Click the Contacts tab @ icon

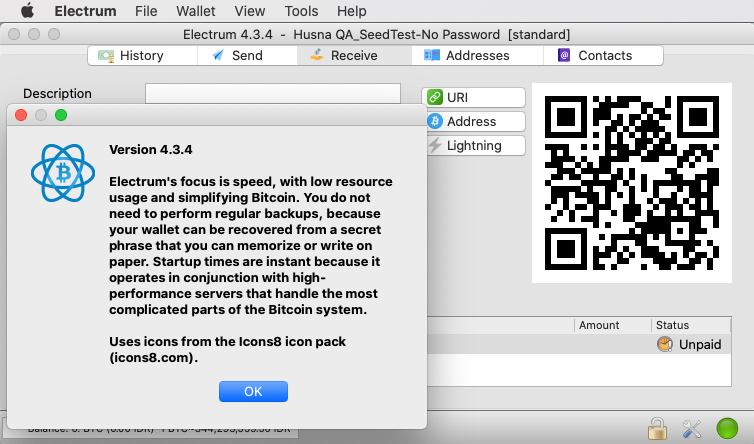(x=564, y=55)
